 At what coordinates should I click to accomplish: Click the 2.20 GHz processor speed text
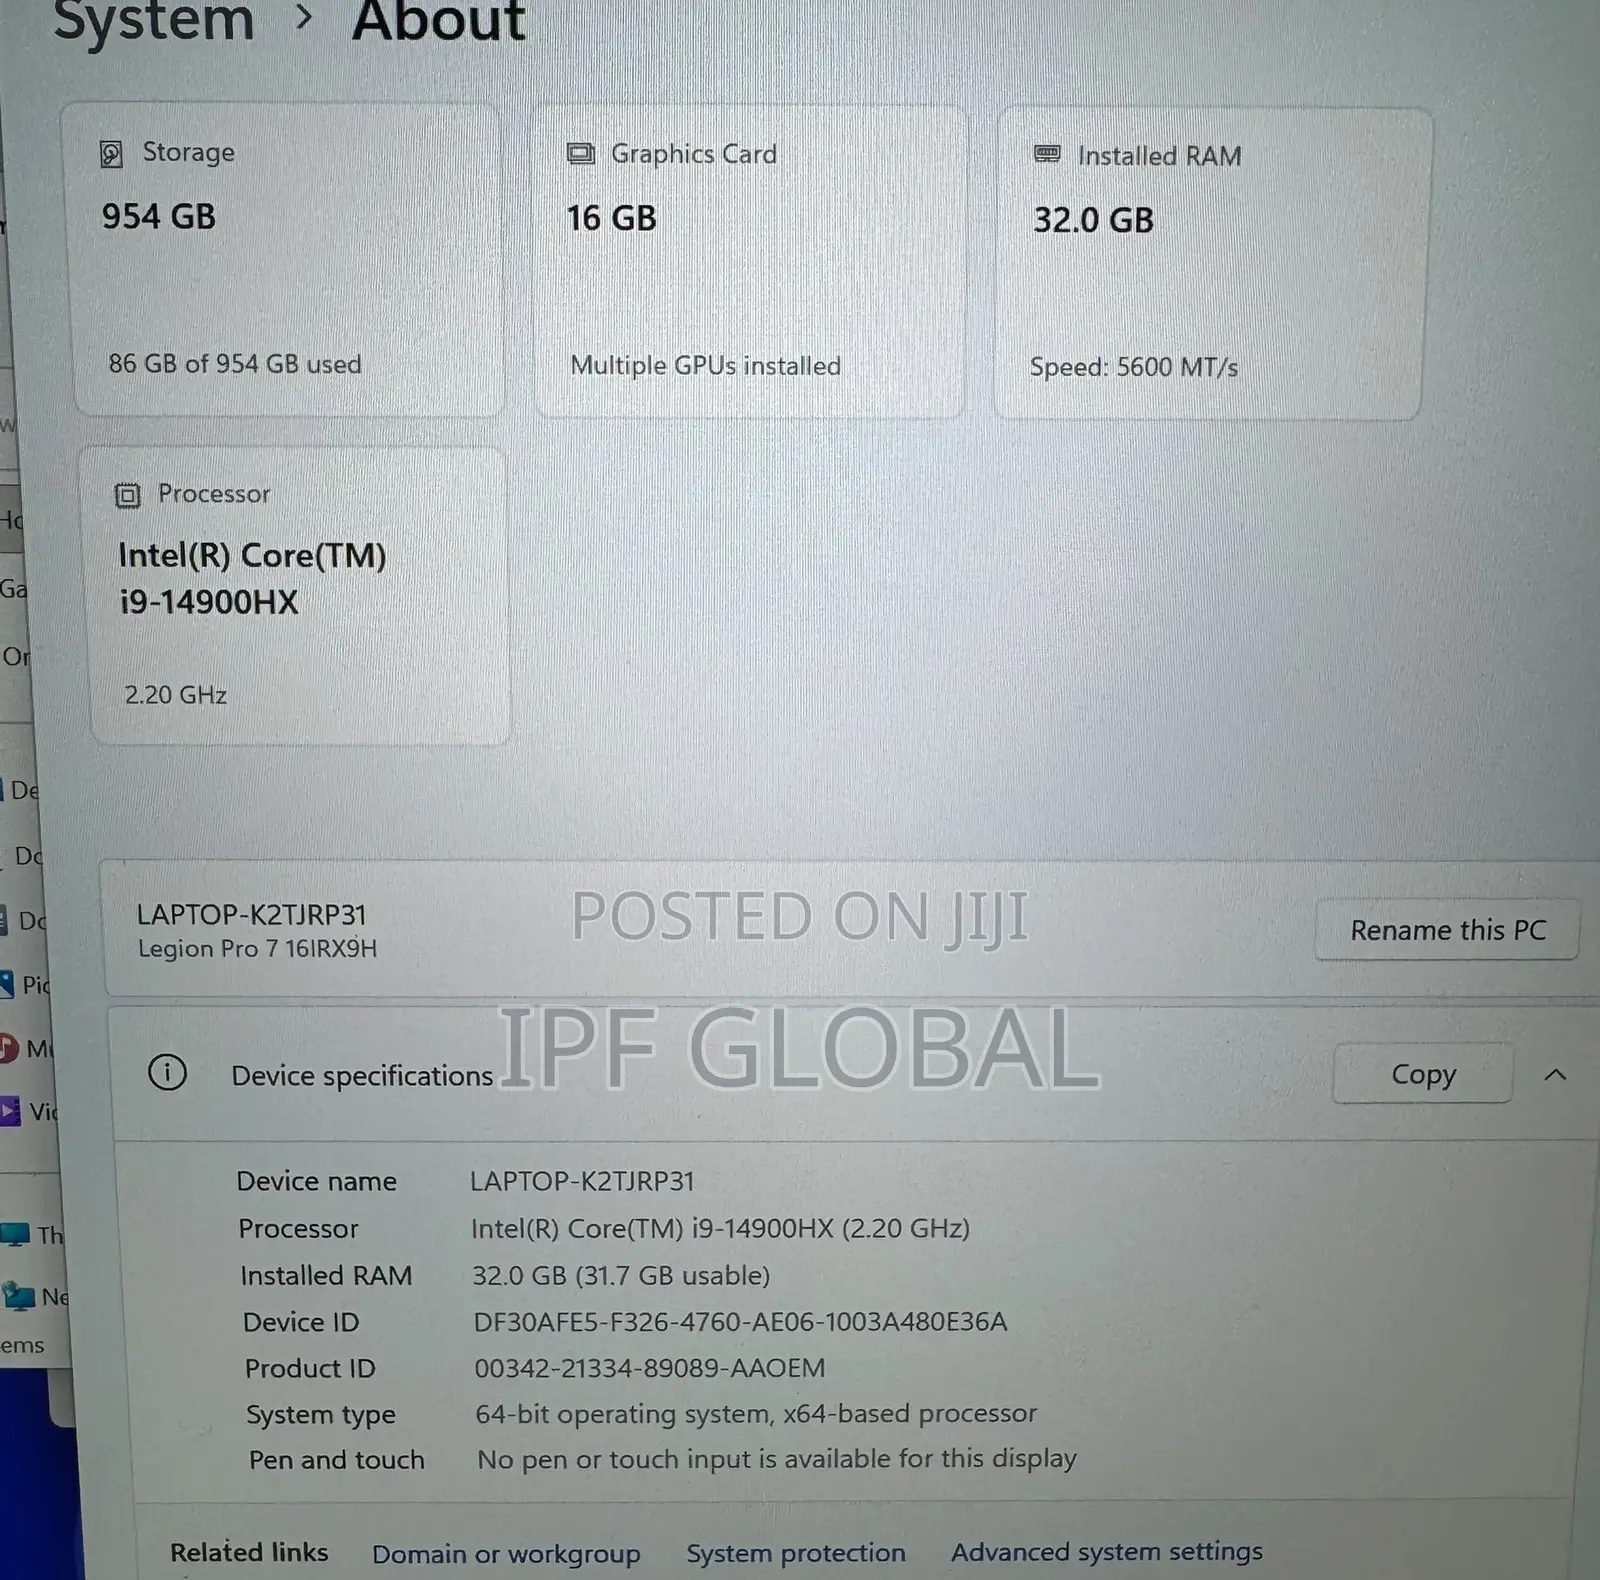[x=176, y=695]
